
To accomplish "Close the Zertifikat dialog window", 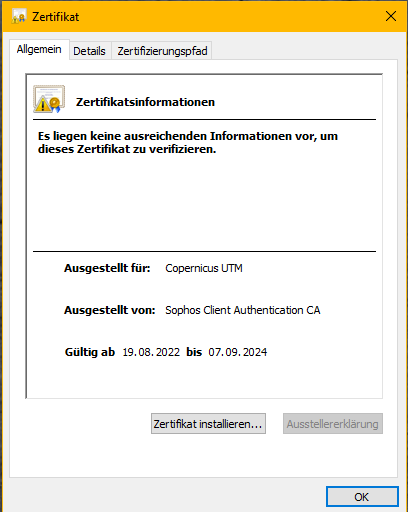I will (391, 16).
